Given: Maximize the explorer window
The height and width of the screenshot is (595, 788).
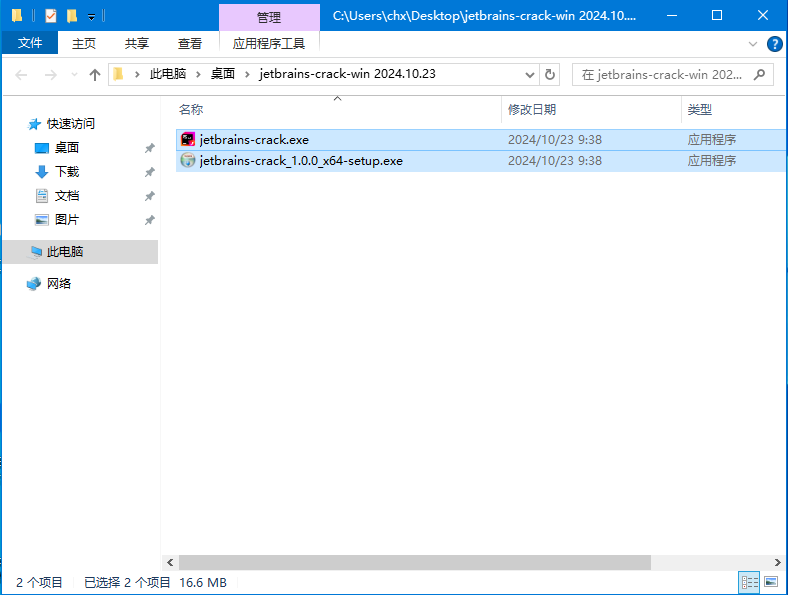Looking at the screenshot, I should click(717, 16).
